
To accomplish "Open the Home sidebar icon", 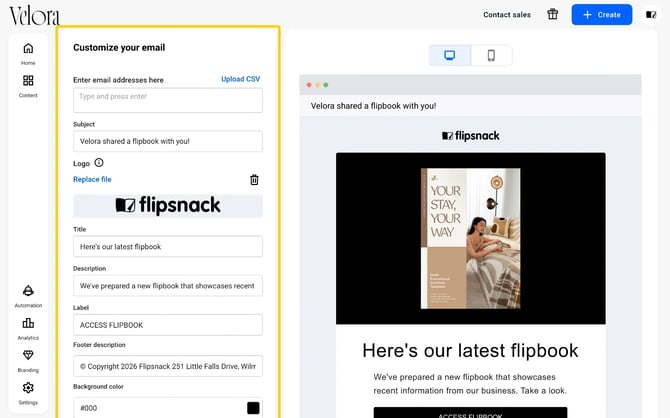I will [x=28, y=48].
